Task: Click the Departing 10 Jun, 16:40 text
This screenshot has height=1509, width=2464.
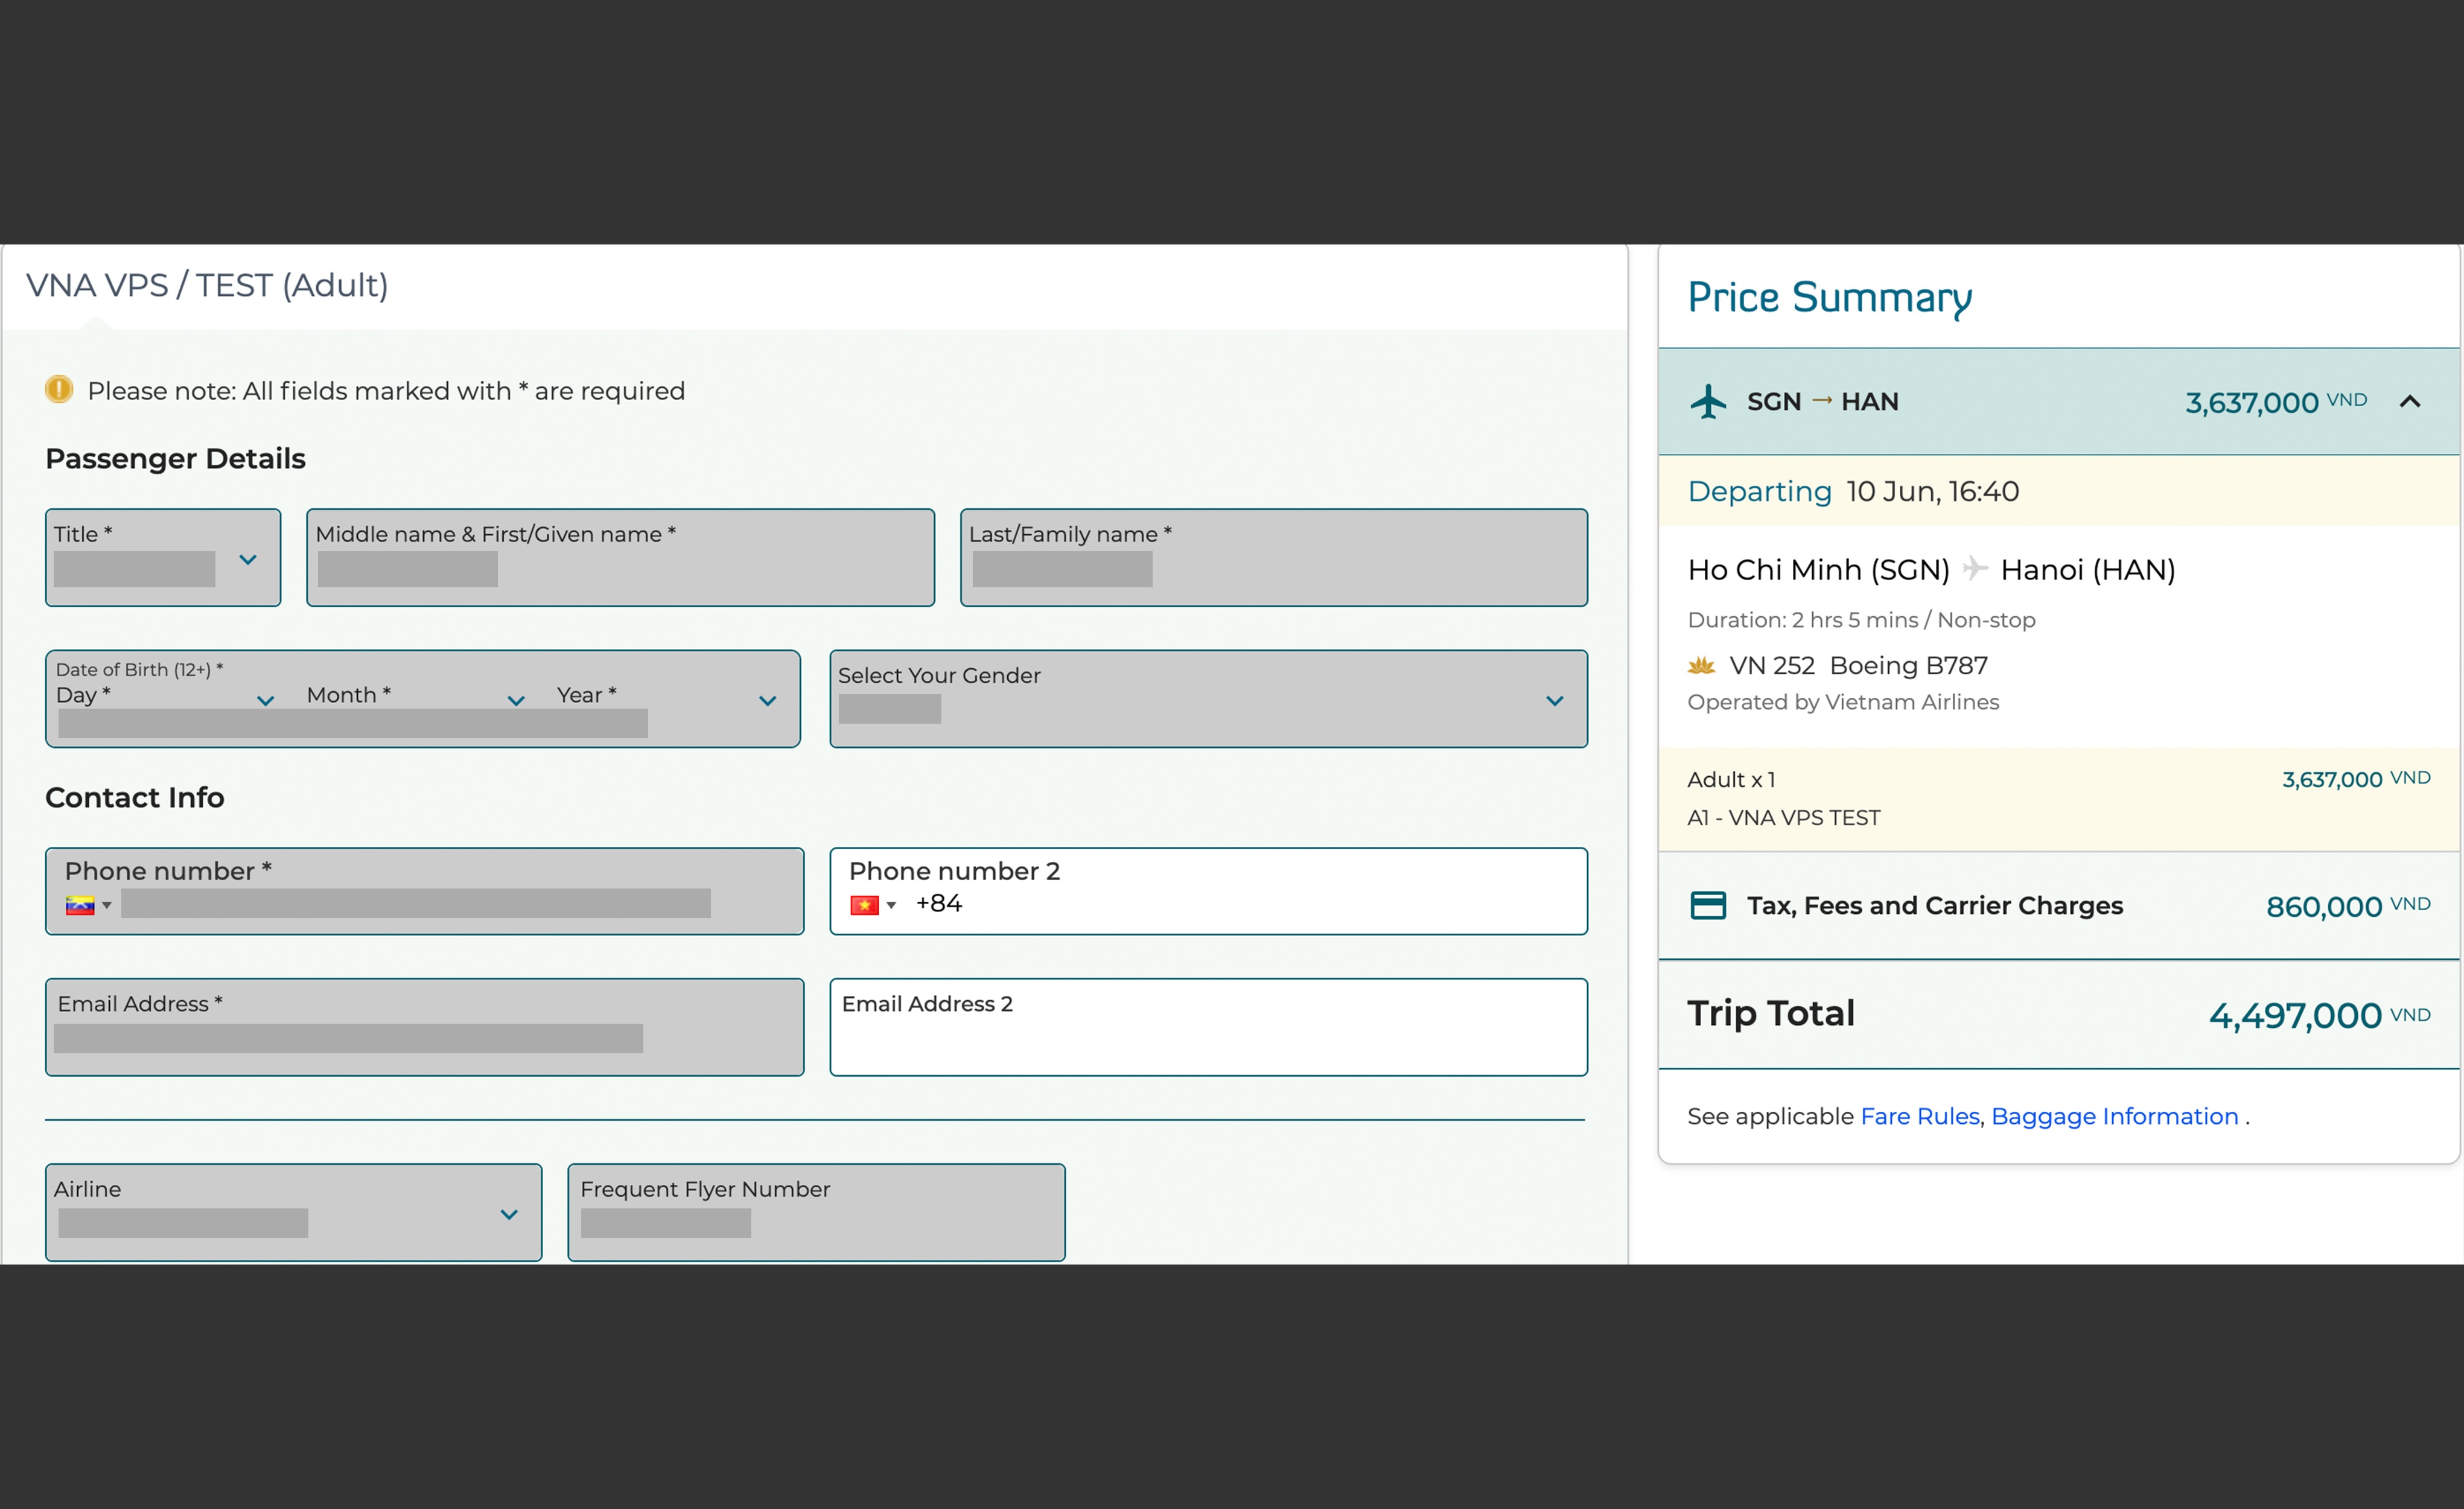Action: pos(1853,491)
